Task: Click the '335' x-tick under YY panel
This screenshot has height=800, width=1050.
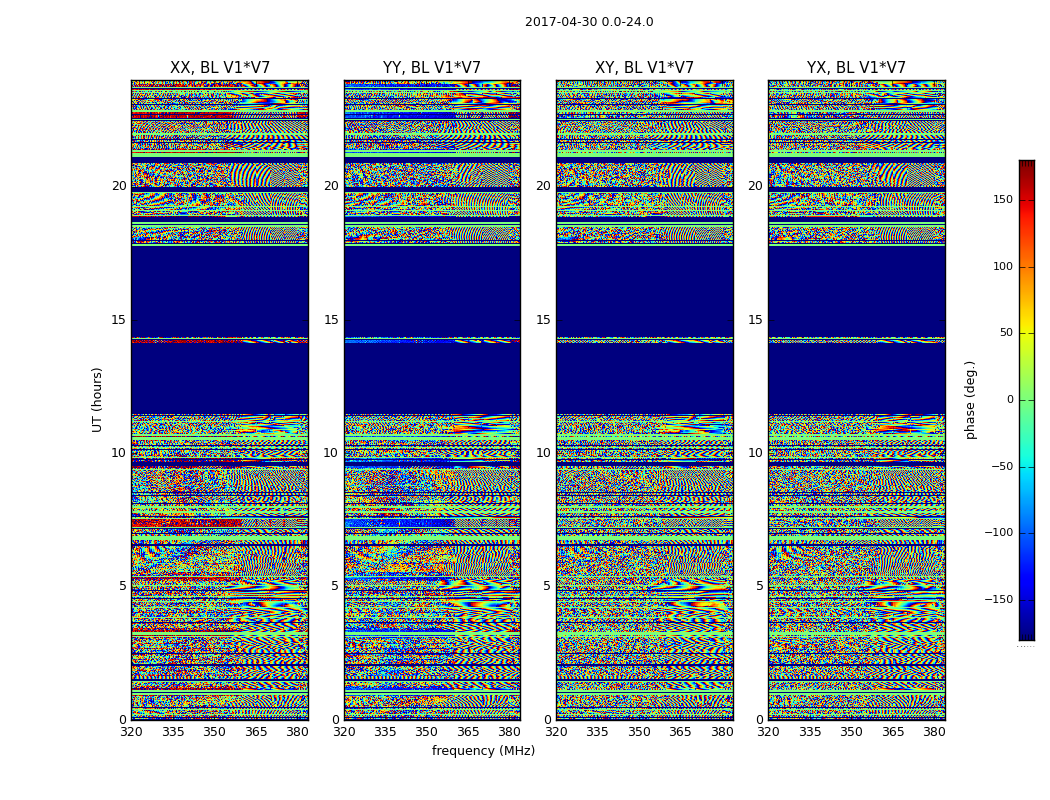Action: click(385, 732)
